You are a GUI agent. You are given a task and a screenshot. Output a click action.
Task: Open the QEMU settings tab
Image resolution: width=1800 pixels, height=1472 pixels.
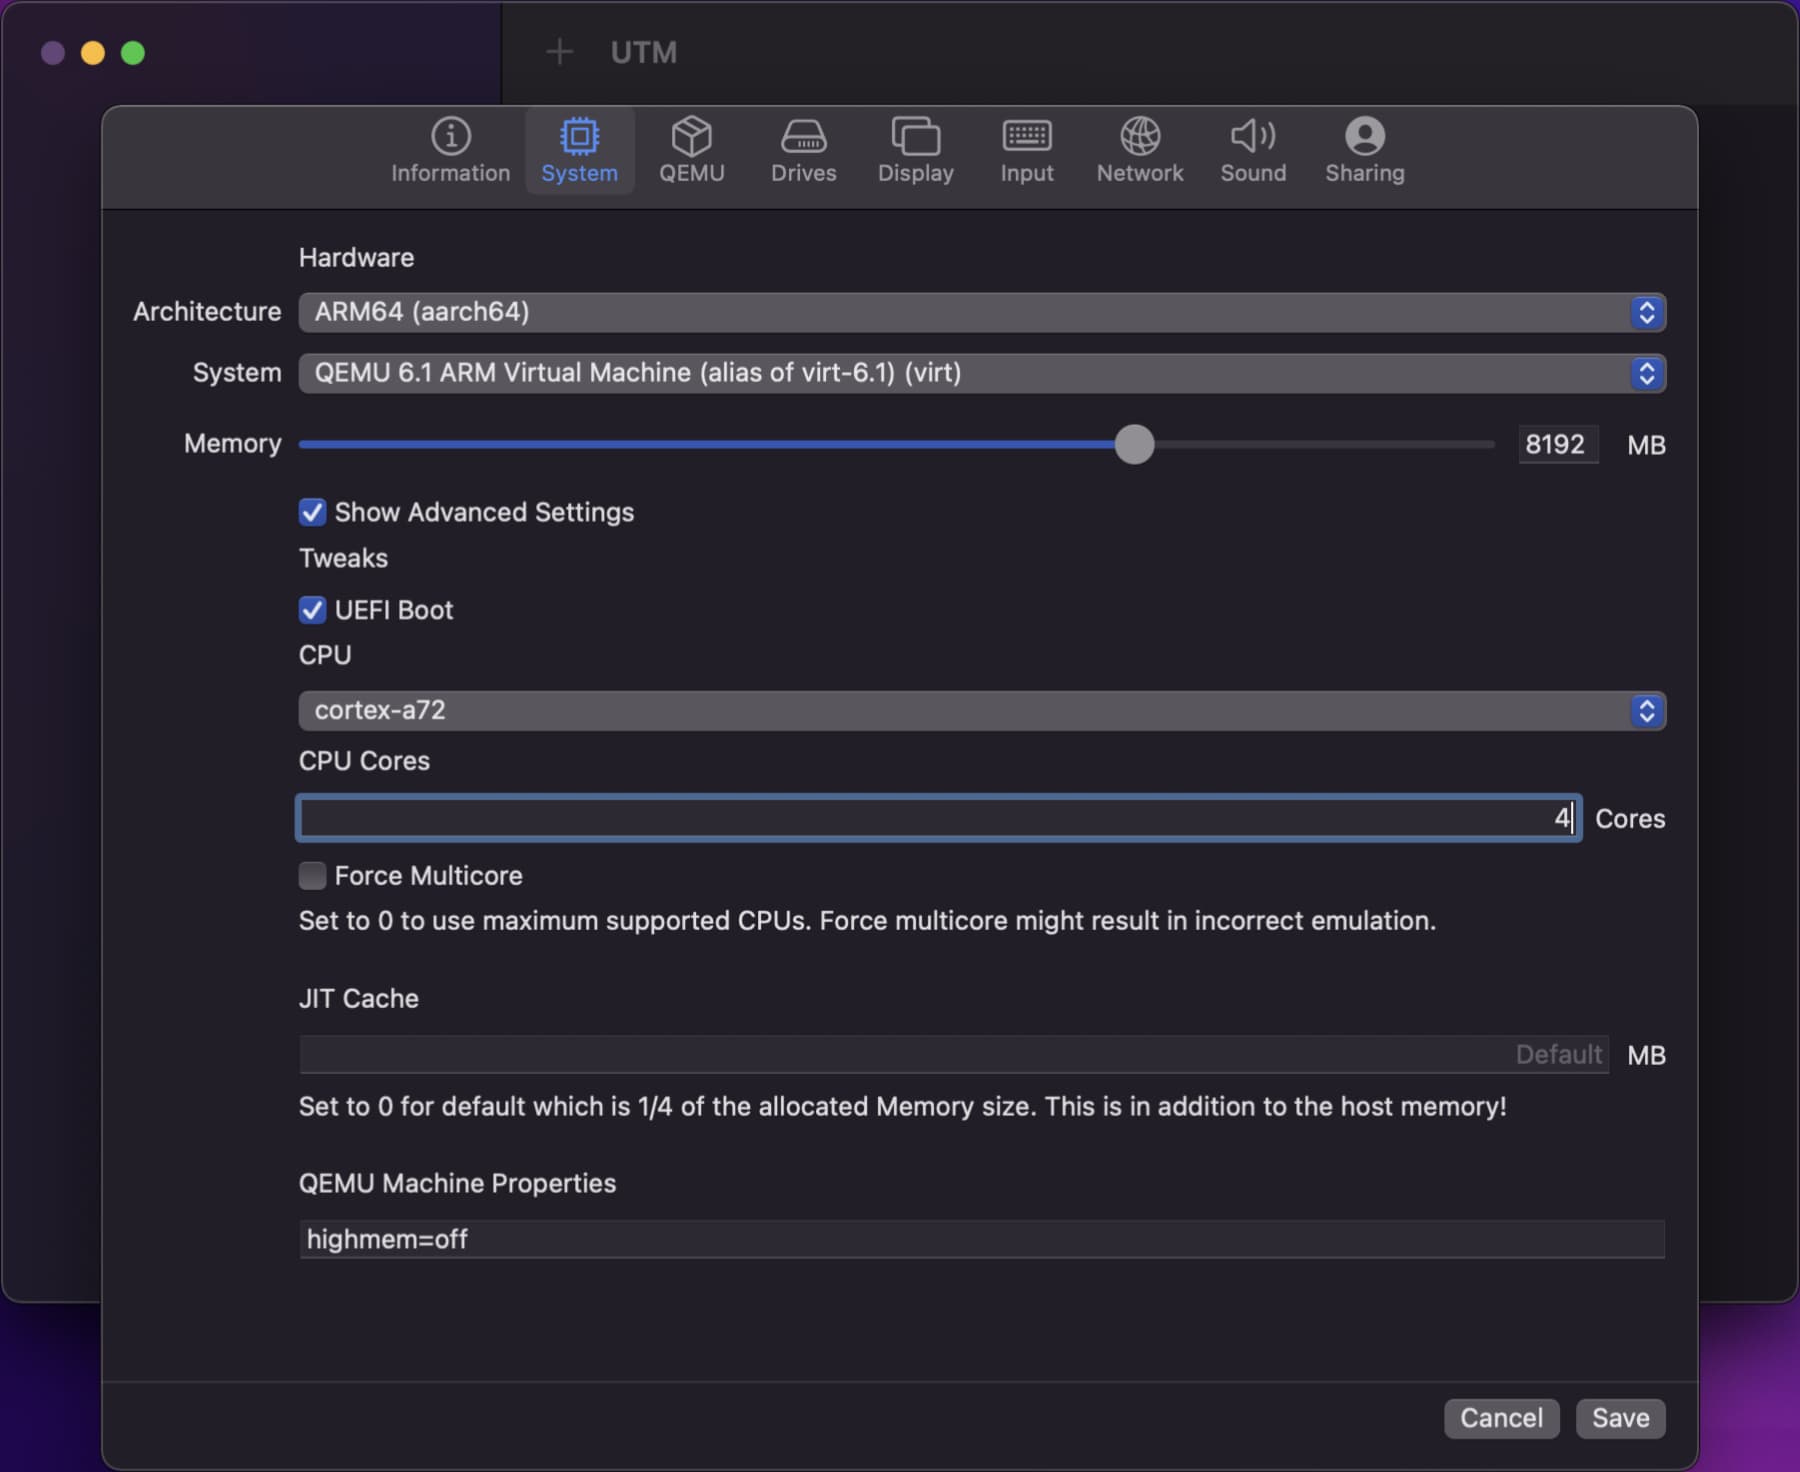click(691, 150)
